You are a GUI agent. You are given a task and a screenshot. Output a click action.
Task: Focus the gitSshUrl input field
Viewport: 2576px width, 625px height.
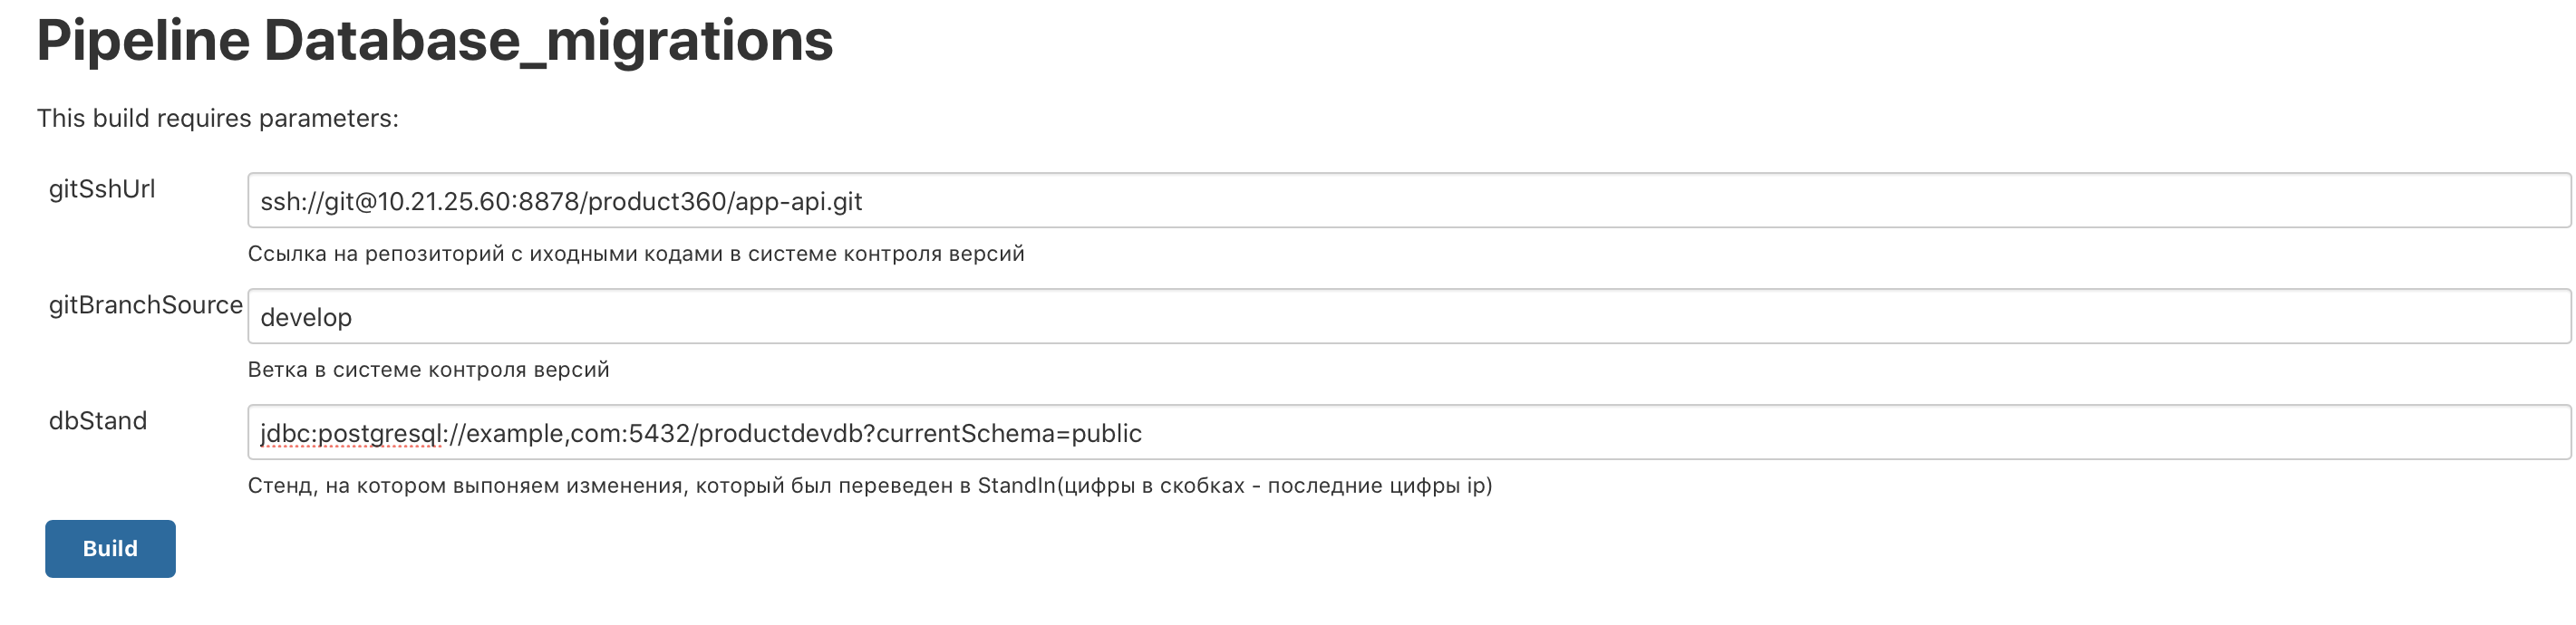[1400, 201]
